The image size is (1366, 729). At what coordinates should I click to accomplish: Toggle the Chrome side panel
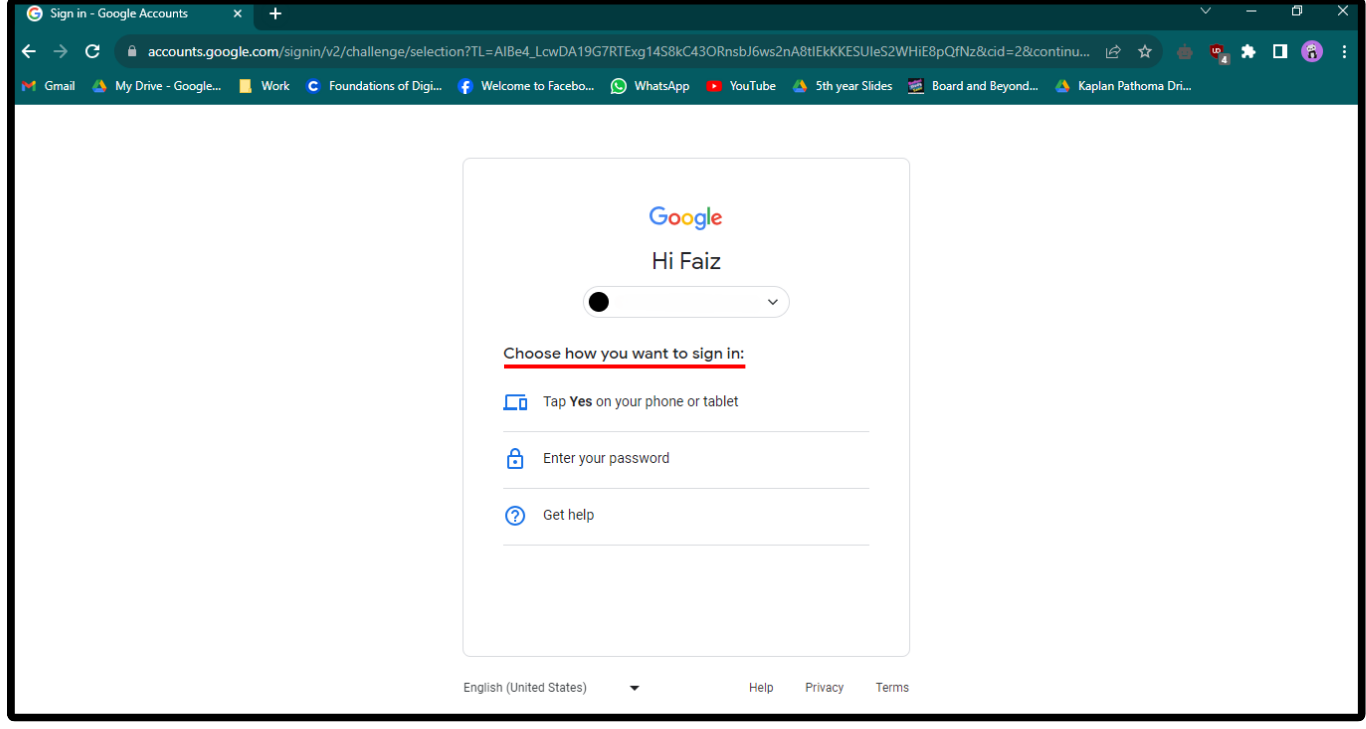(x=1280, y=52)
